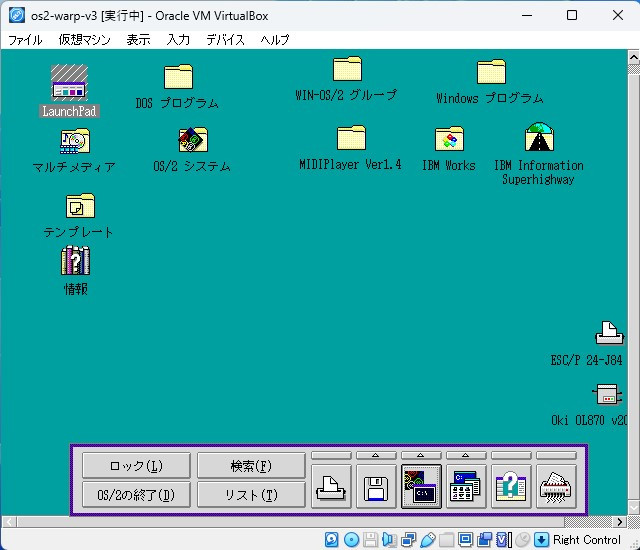The image size is (640, 550).
Task: Click the horizontal scrollbar left arrow
Action: pos(9,522)
